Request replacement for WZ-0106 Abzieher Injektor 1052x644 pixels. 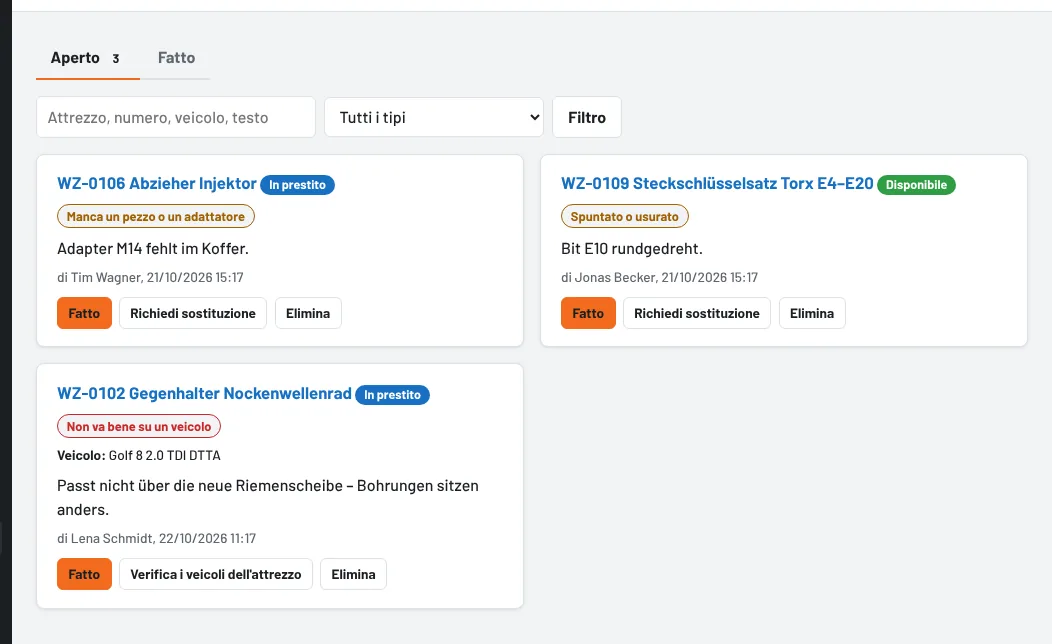click(193, 313)
